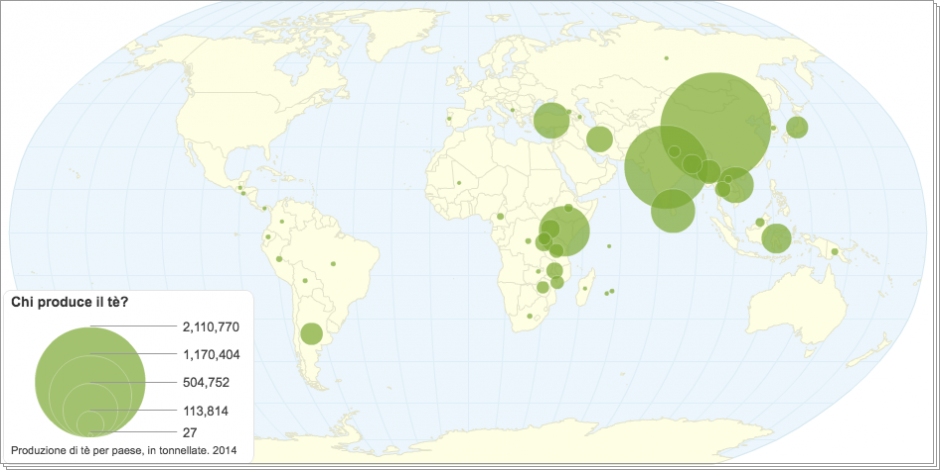Click the Japan tea production bubble

click(796, 127)
